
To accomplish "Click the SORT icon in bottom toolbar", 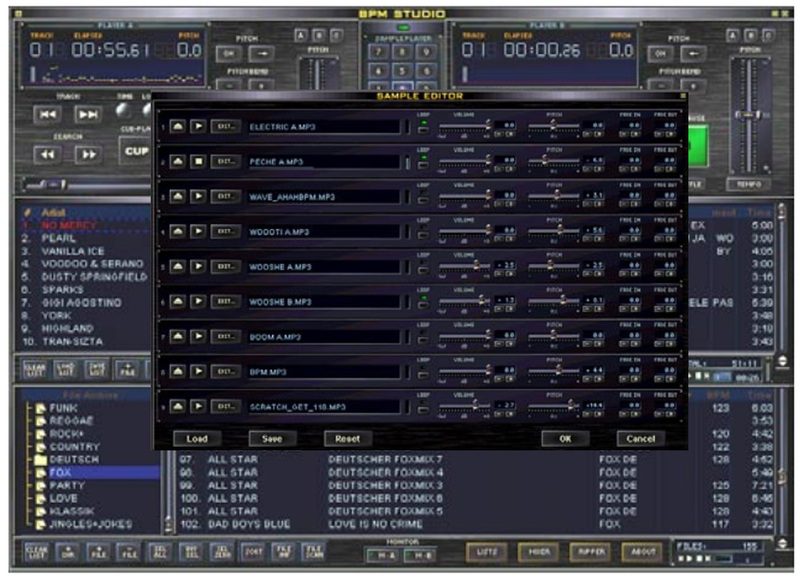I will tap(253, 552).
